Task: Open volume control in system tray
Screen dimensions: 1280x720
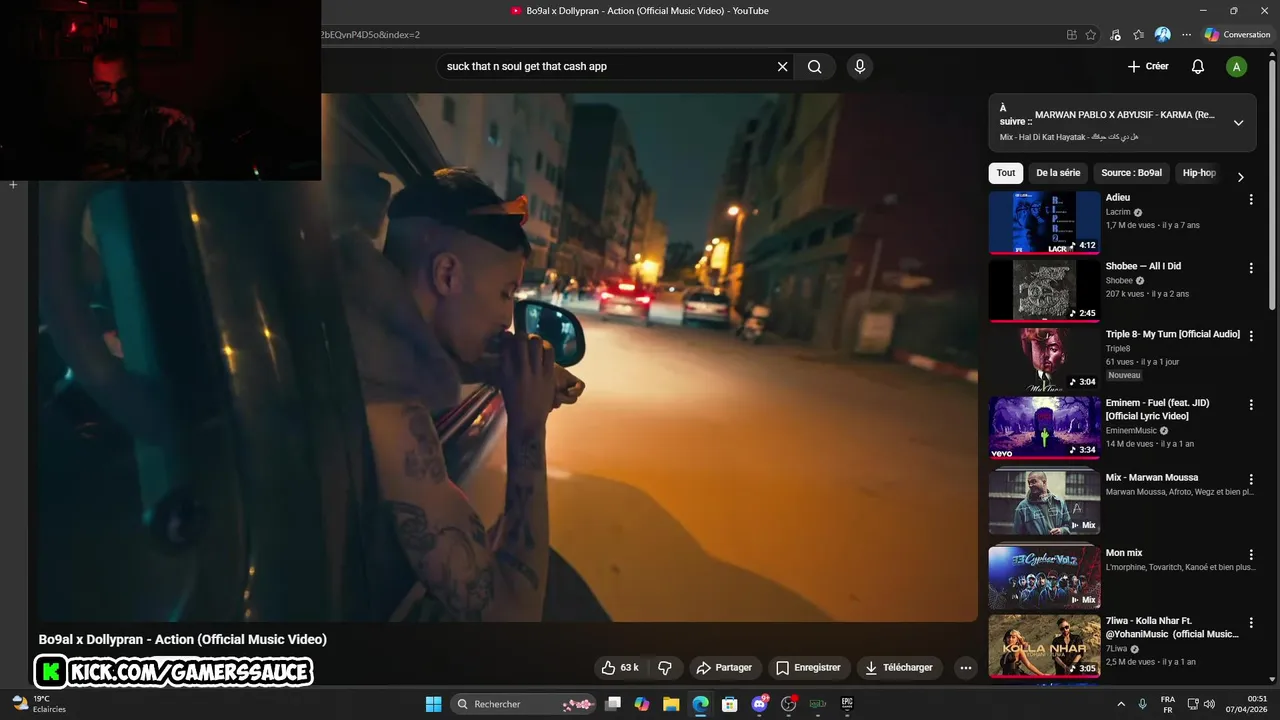Action: coord(1208,704)
